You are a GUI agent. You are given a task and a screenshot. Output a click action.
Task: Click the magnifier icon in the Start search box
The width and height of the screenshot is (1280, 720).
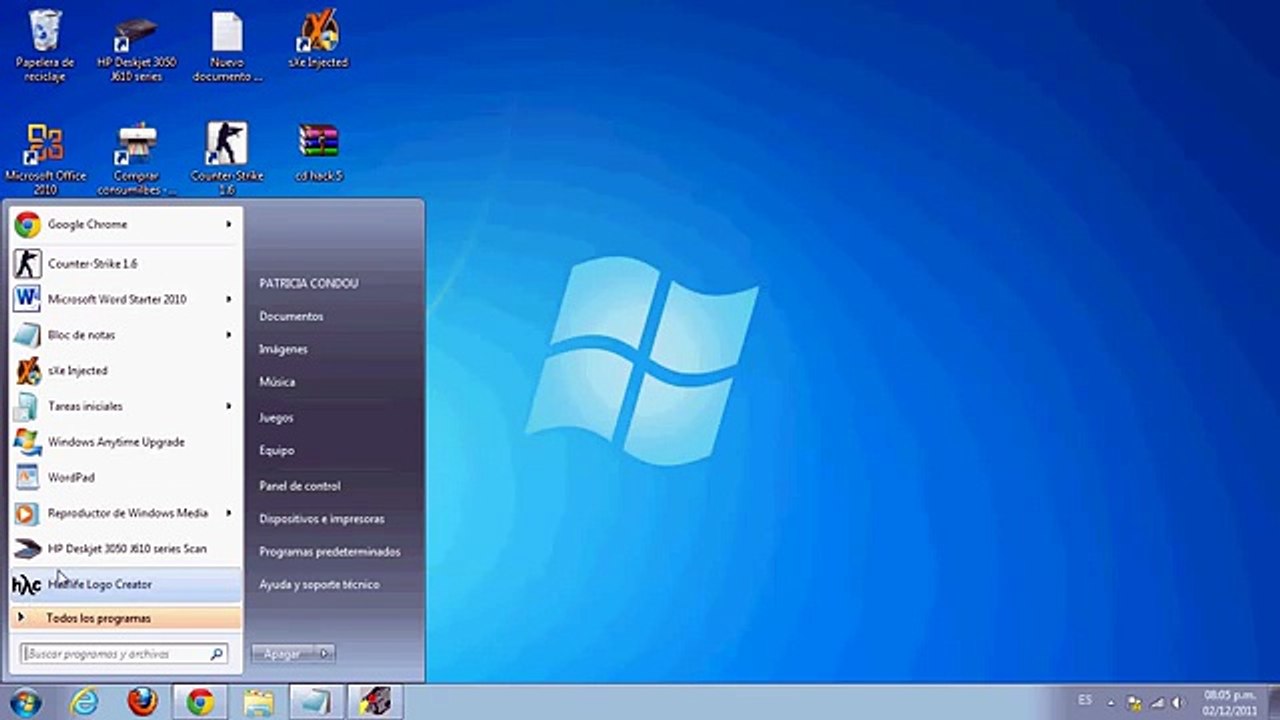[x=216, y=654]
